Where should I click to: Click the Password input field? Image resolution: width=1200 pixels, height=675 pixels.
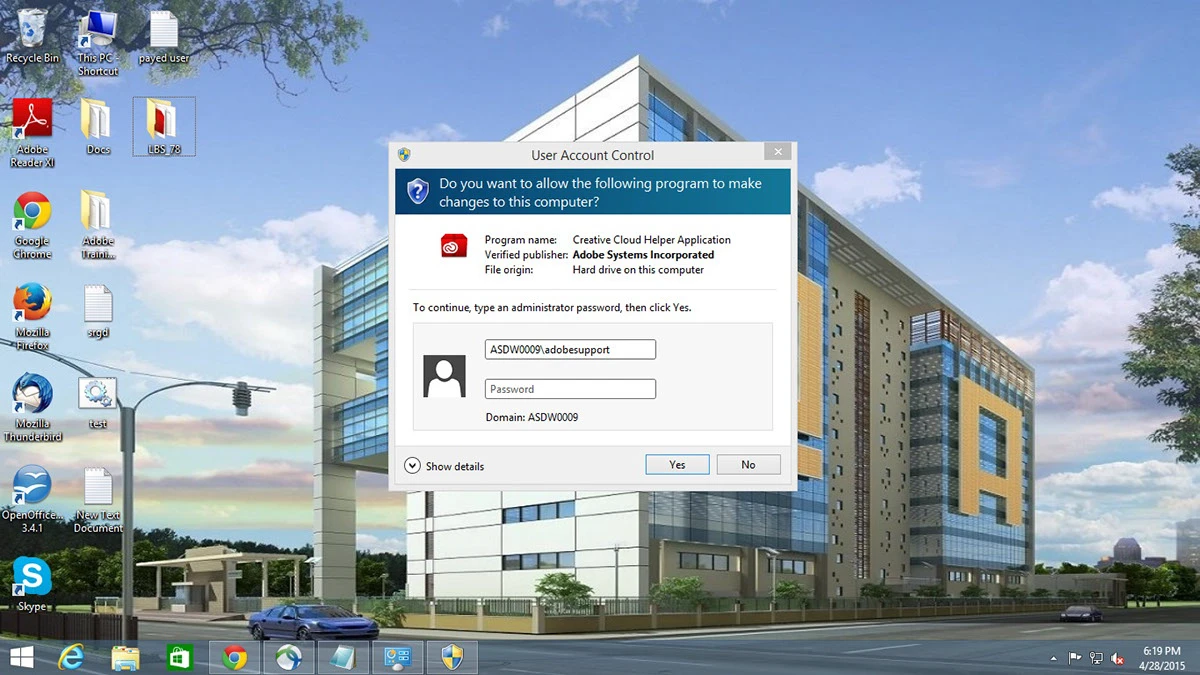click(x=570, y=389)
